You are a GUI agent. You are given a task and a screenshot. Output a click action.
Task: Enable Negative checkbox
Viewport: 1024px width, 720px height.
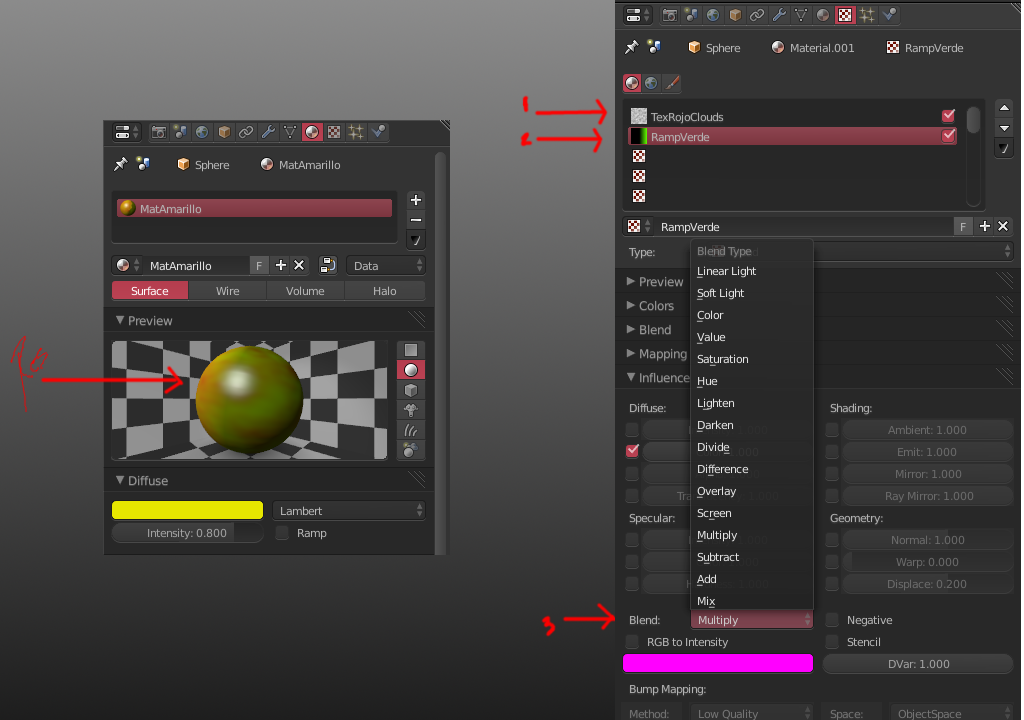point(832,619)
